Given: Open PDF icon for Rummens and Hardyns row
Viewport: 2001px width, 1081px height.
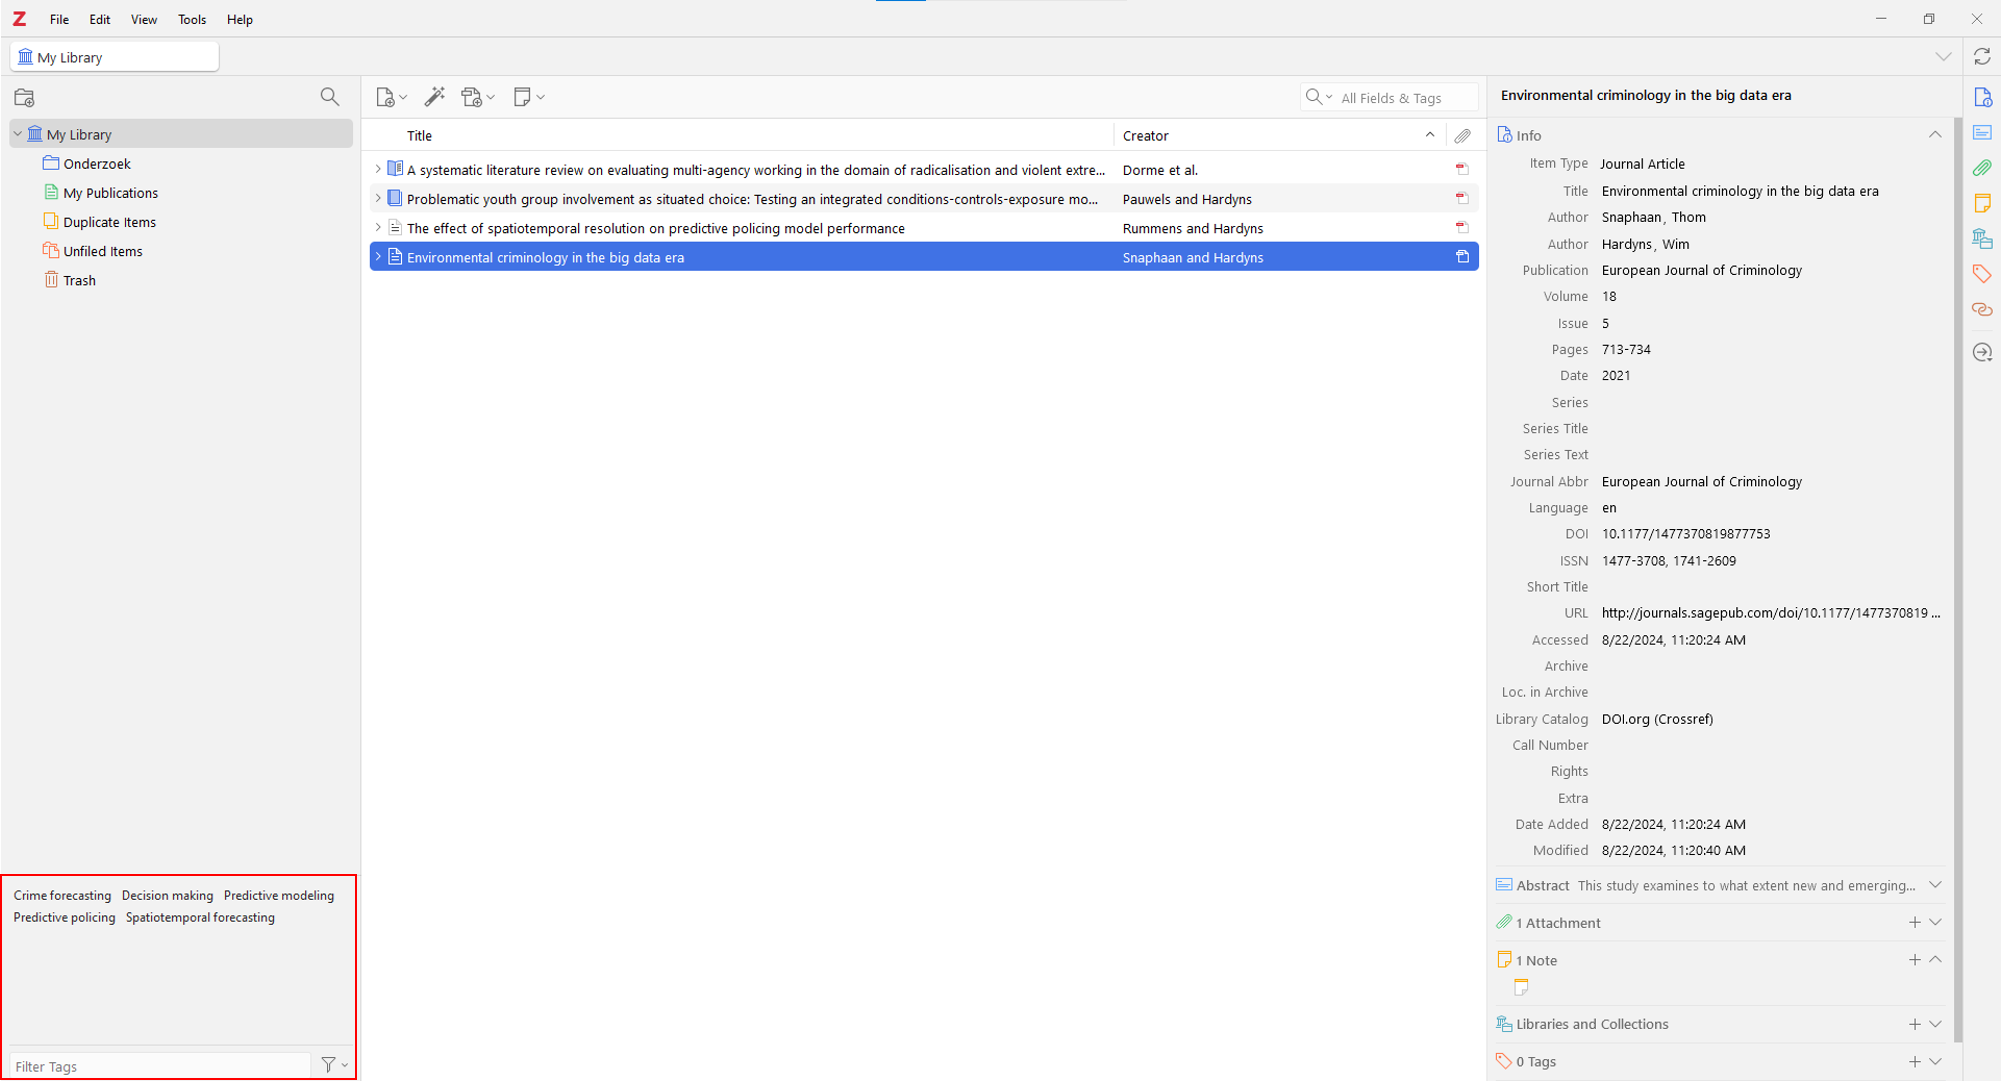Looking at the screenshot, I should pyautogui.click(x=1462, y=228).
